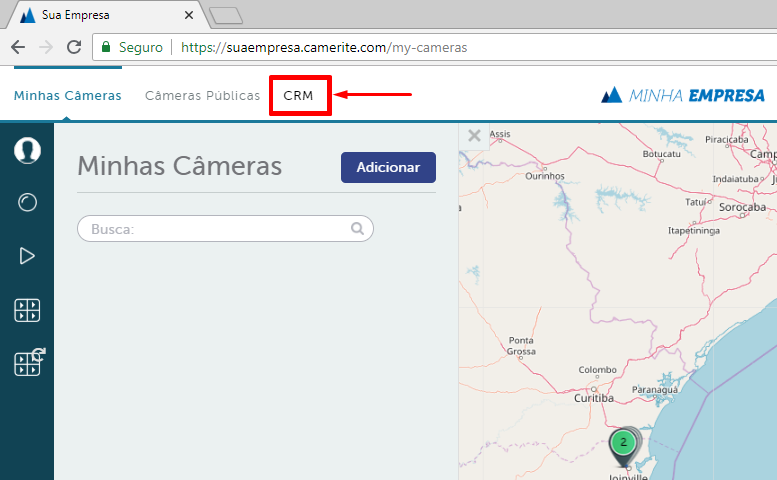Click the magnifier icon in Busca field
The width and height of the screenshot is (777, 480).
(x=357, y=229)
